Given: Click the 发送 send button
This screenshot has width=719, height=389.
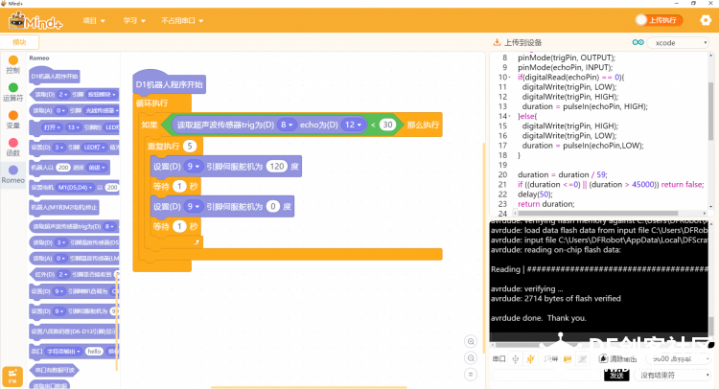Looking at the screenshot, I should click(x=616, y=375).
